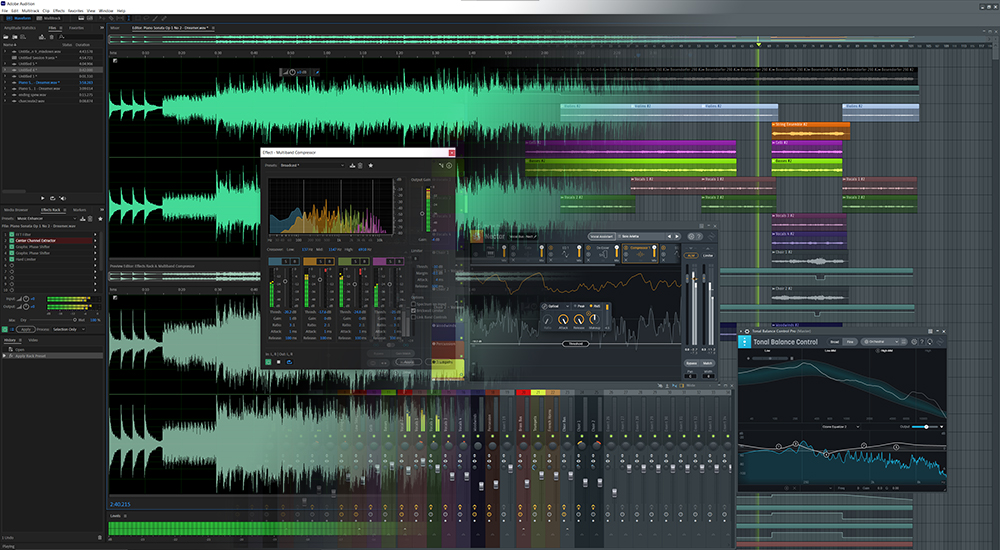Delete the Multiband Compressor preset
1000x550 pixels.
pos(360,165)
